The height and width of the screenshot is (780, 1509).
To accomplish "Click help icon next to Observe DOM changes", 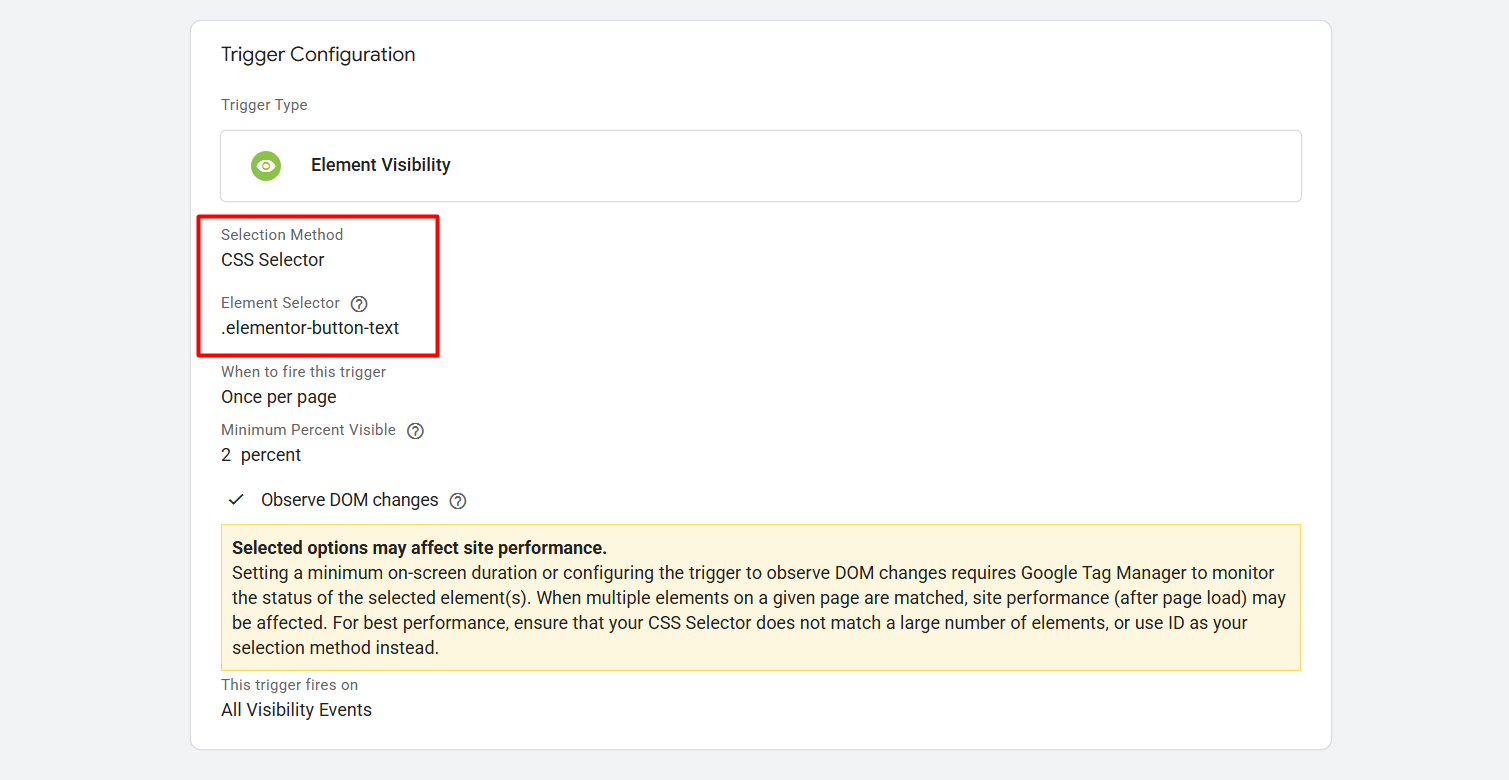I will [458, 501].
